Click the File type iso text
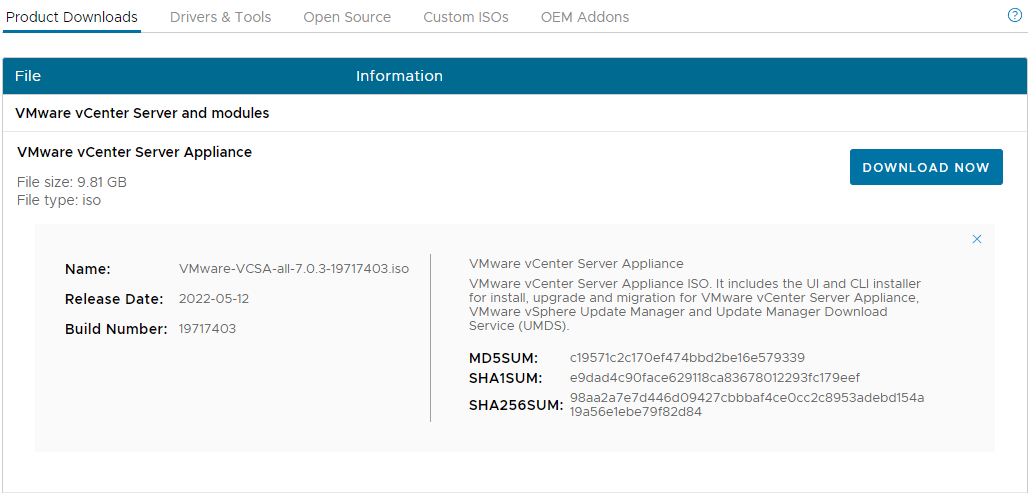The image size is (1032, 493). coord(59,200)
